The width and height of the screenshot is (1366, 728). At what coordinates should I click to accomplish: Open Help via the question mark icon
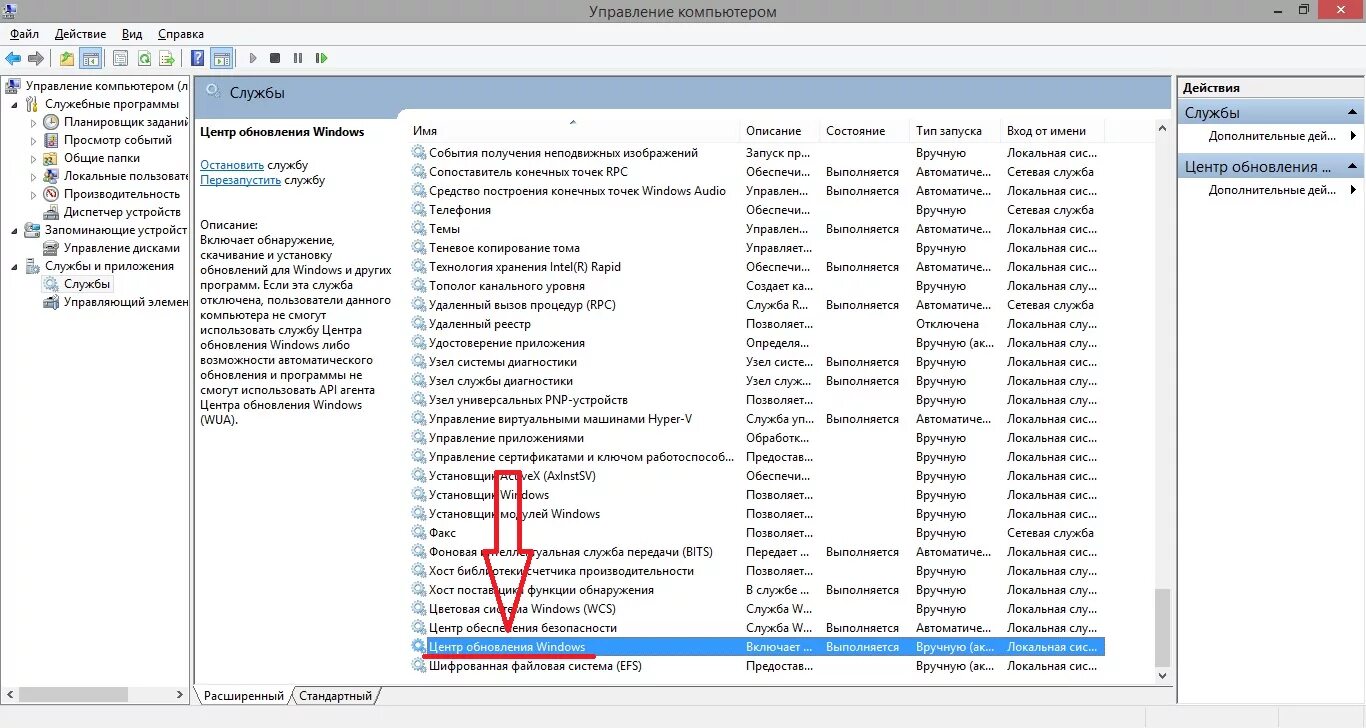[x=198, y=59]
